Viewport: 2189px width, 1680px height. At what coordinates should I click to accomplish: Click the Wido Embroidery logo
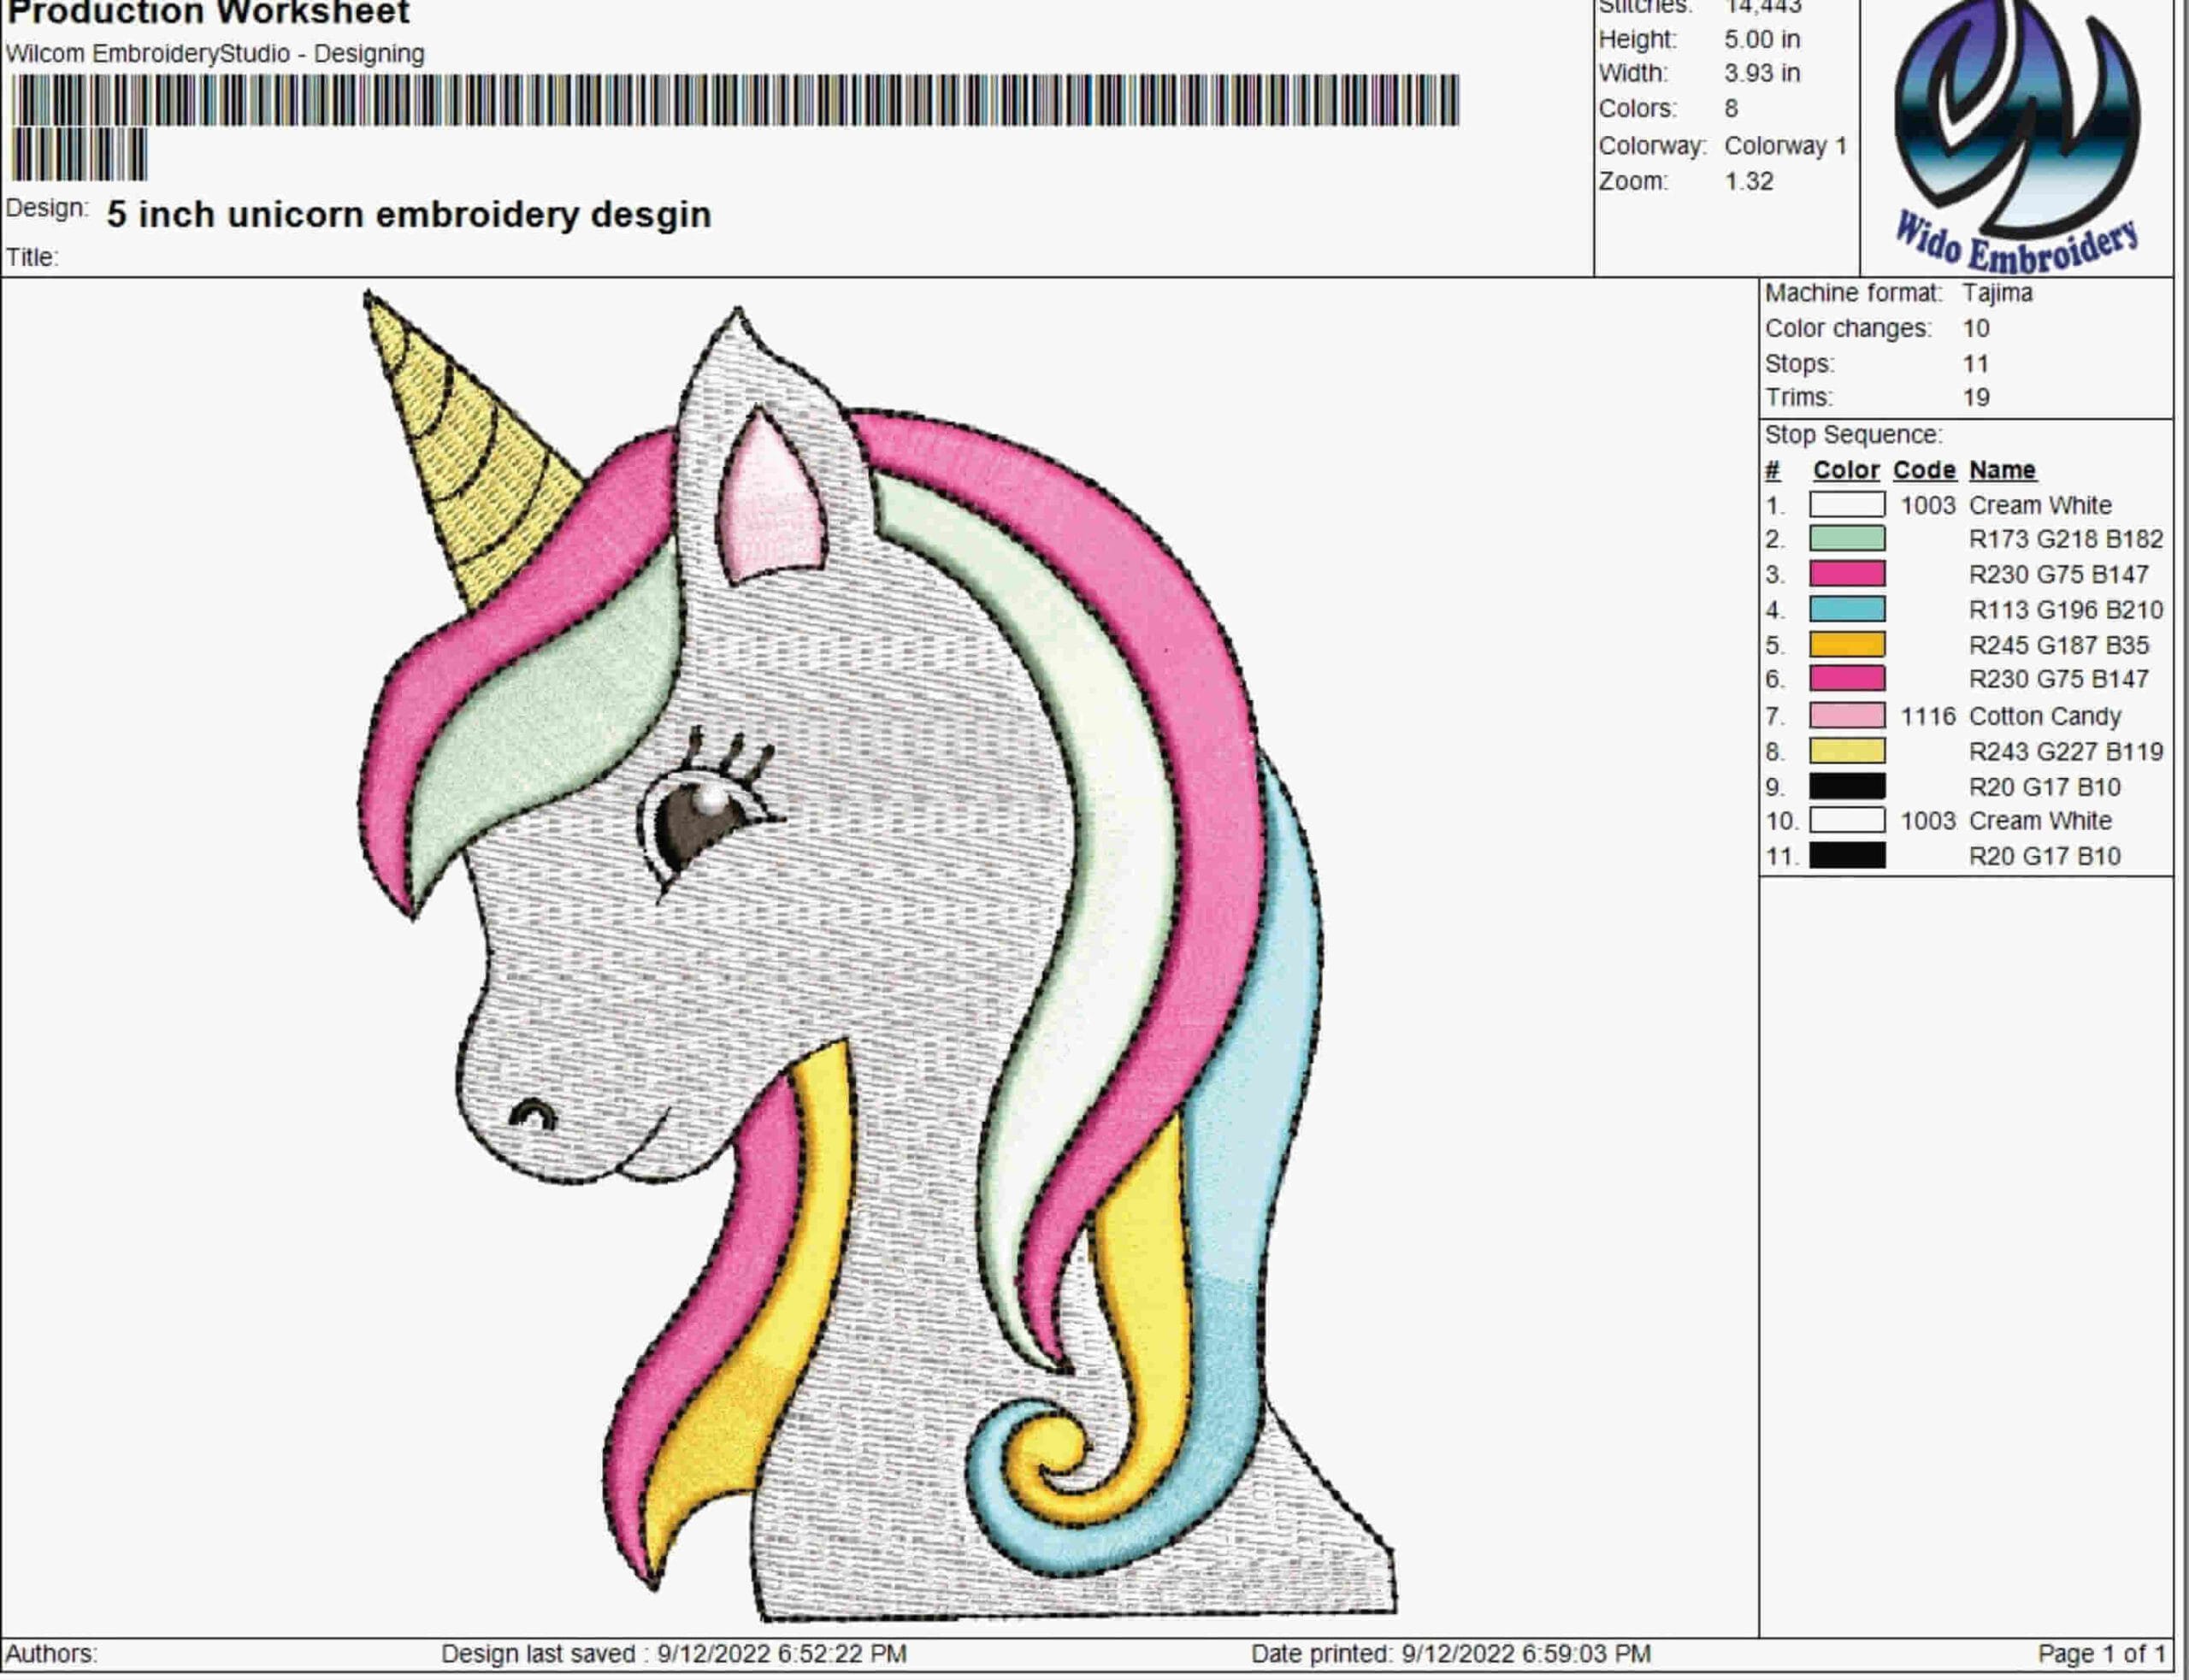click(x=2016, y=137)
